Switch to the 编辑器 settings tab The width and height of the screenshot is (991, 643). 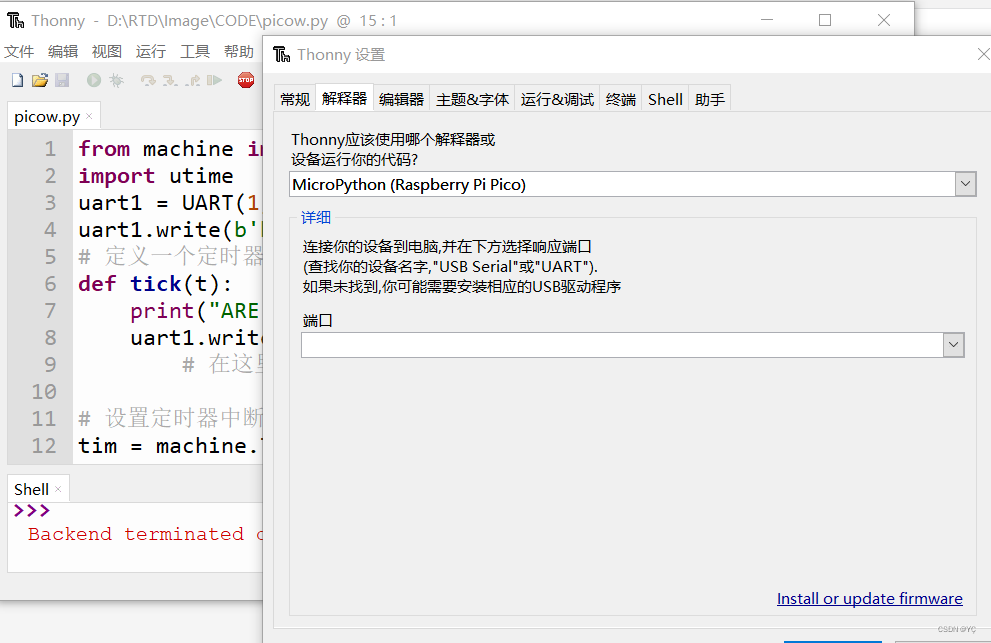point(401,99)
